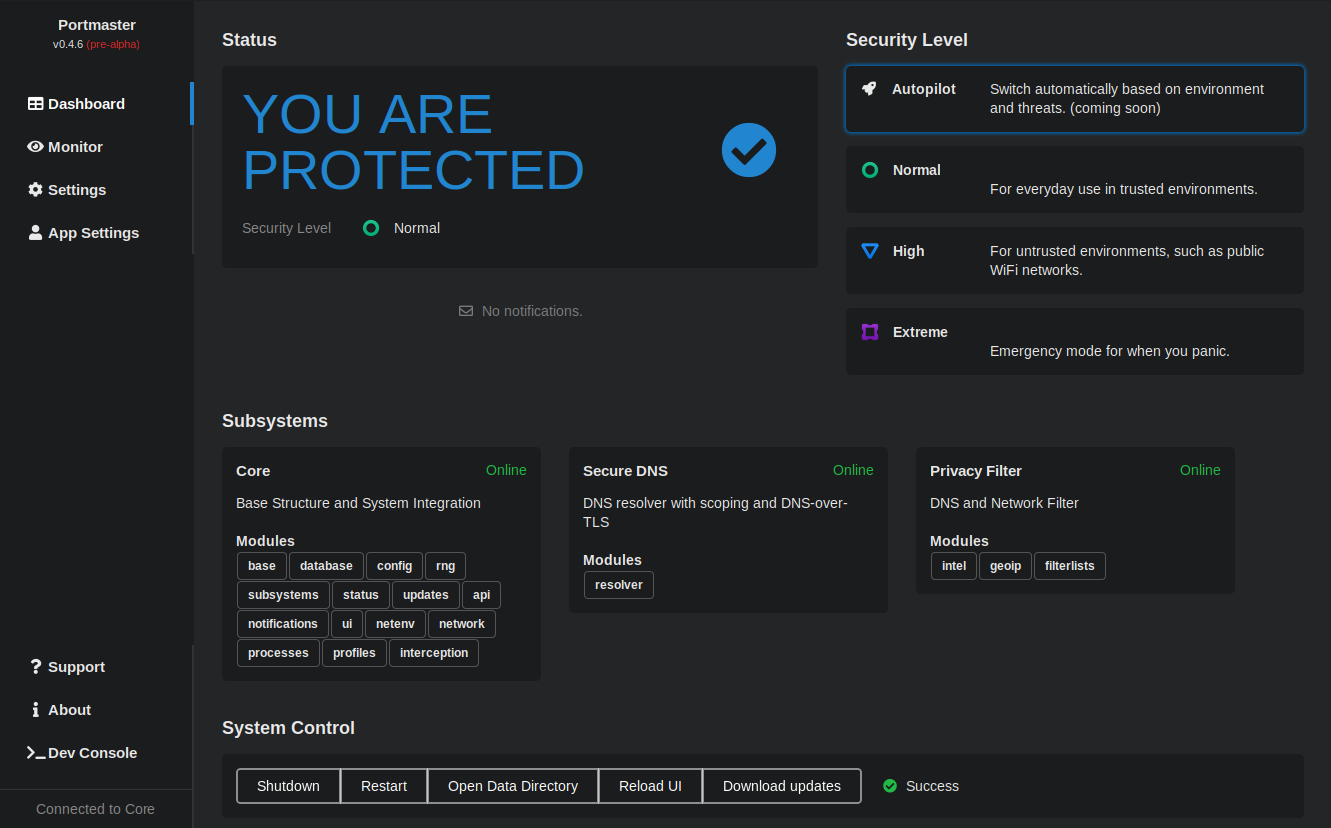The width and height of the screenshot is (1331, 828).
Task: Click Open Data Directory
Action: (513, 786)
